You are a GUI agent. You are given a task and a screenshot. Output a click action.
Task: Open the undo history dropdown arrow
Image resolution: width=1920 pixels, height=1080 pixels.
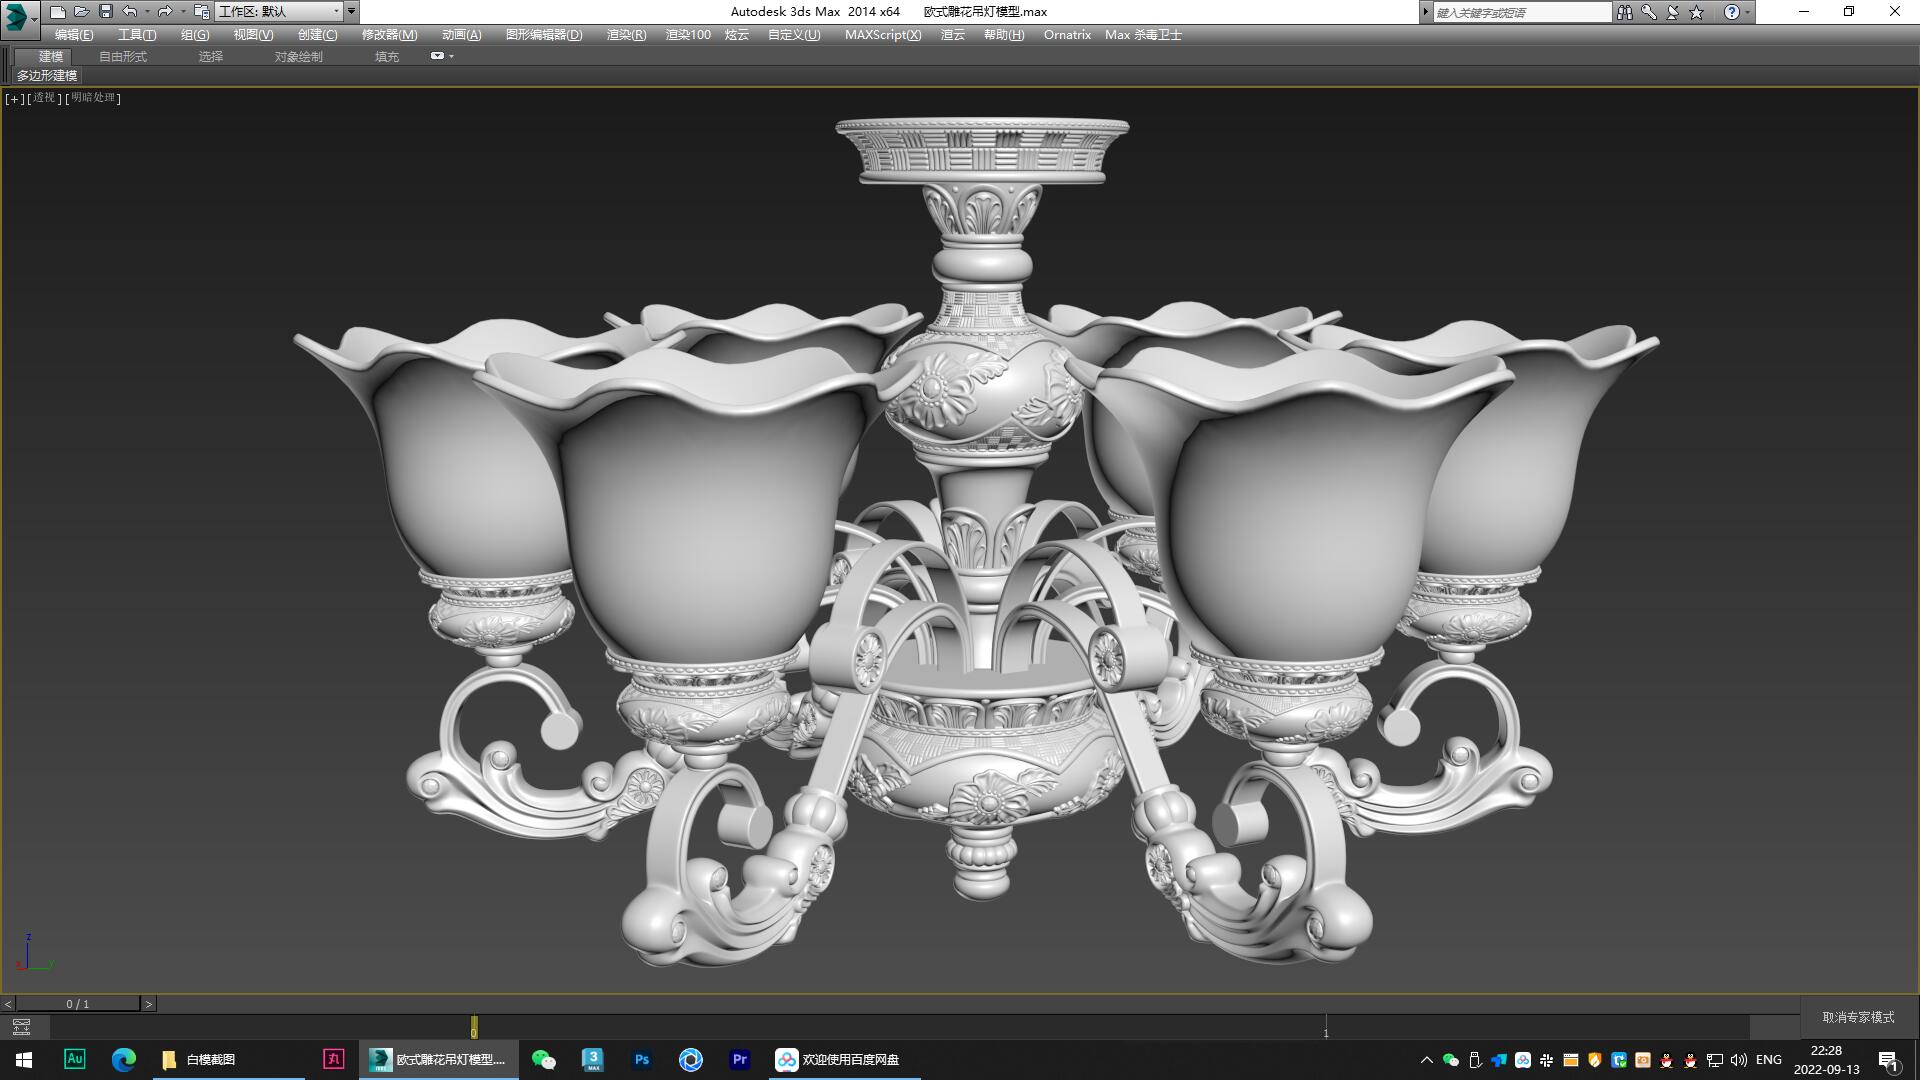coord(148,12)
